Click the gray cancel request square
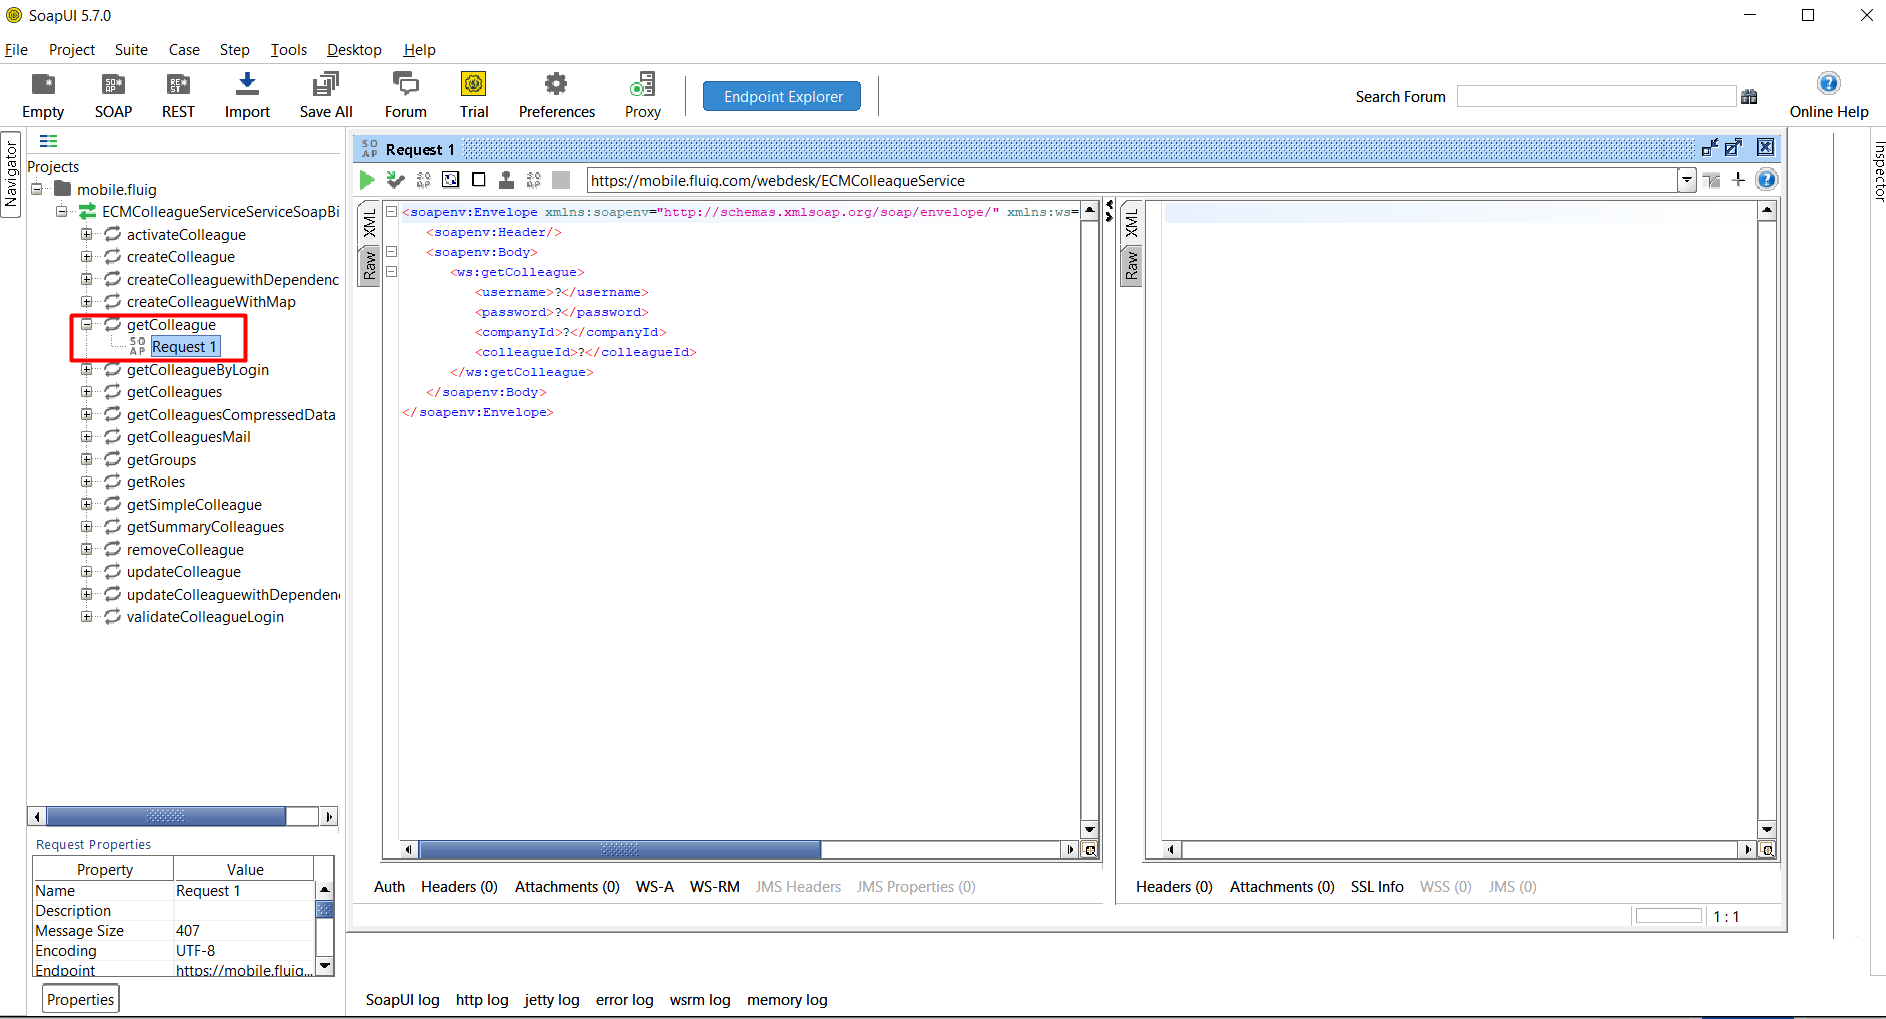 click(x=561, y=180)
